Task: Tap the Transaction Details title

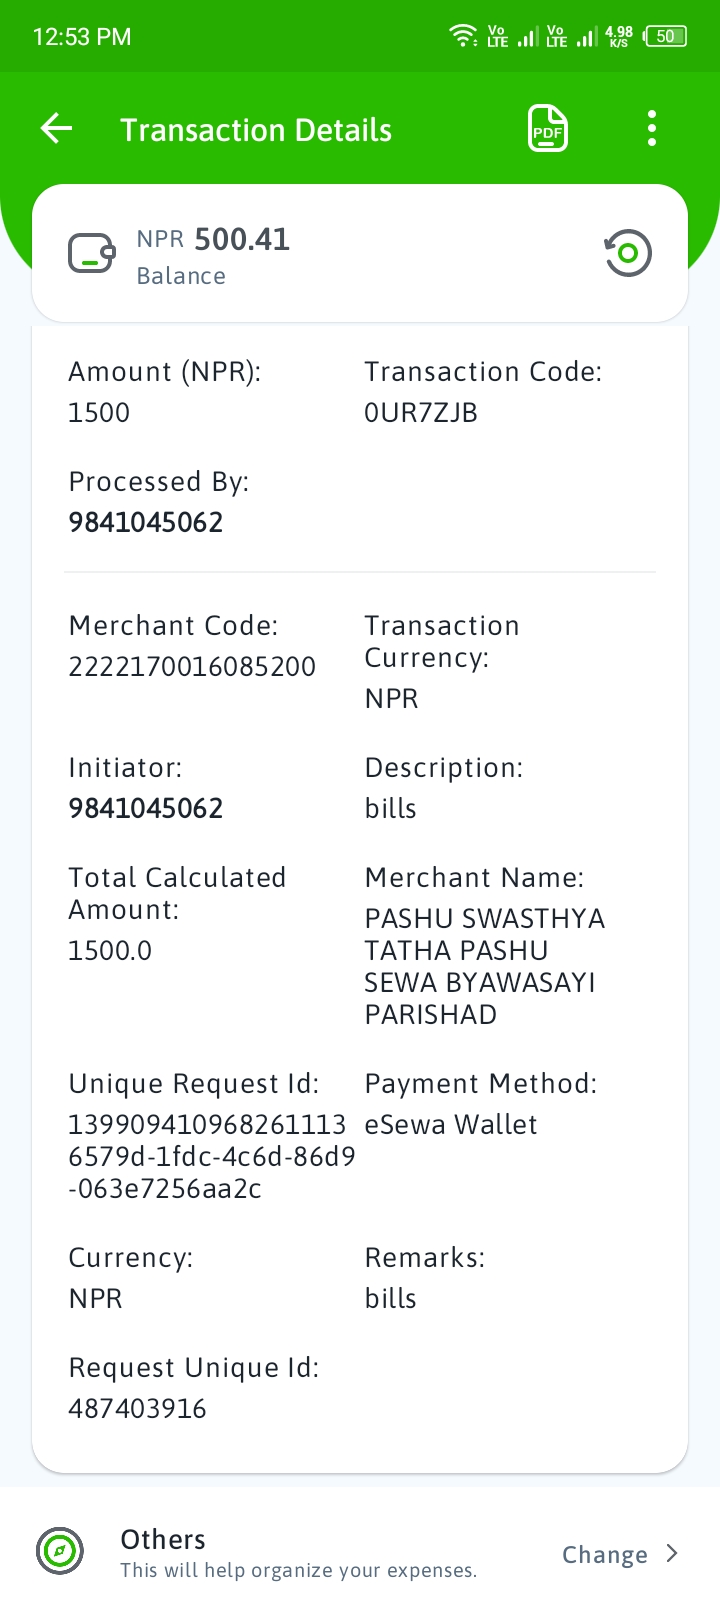Action: coord(256,130)
